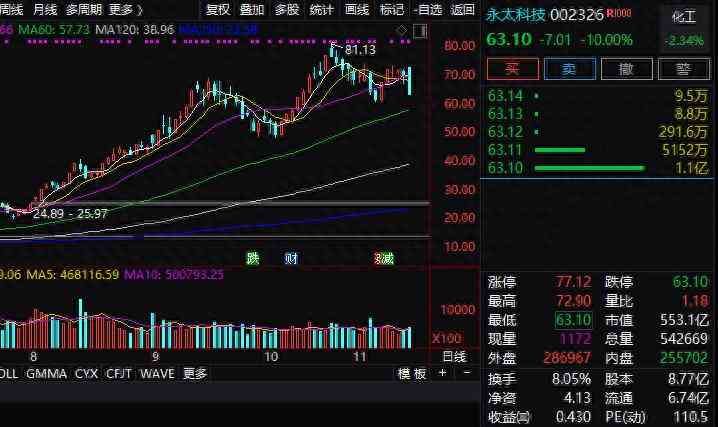718x427 pixels.
Task: Click the red 买 (buy) button
Action: tap(513, 69)
